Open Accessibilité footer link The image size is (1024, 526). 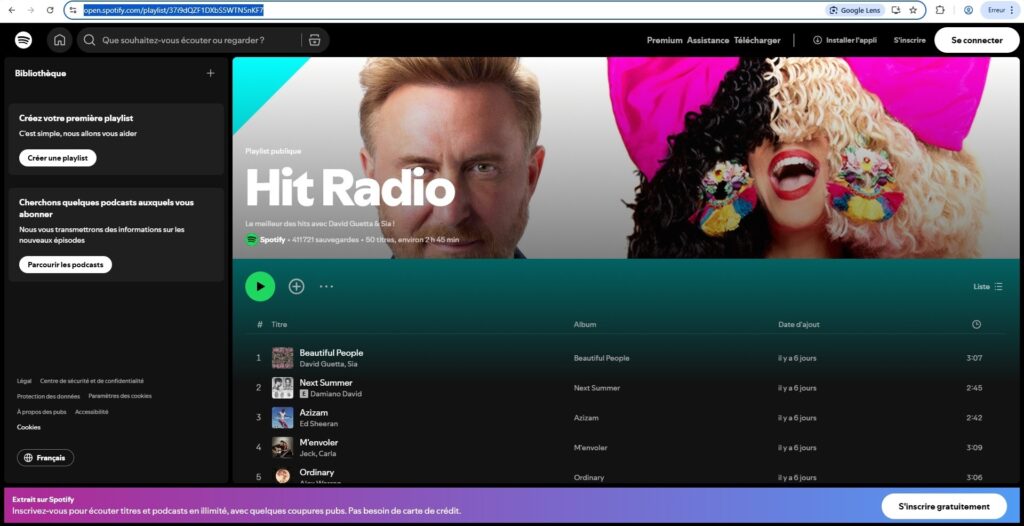point(92,412)
